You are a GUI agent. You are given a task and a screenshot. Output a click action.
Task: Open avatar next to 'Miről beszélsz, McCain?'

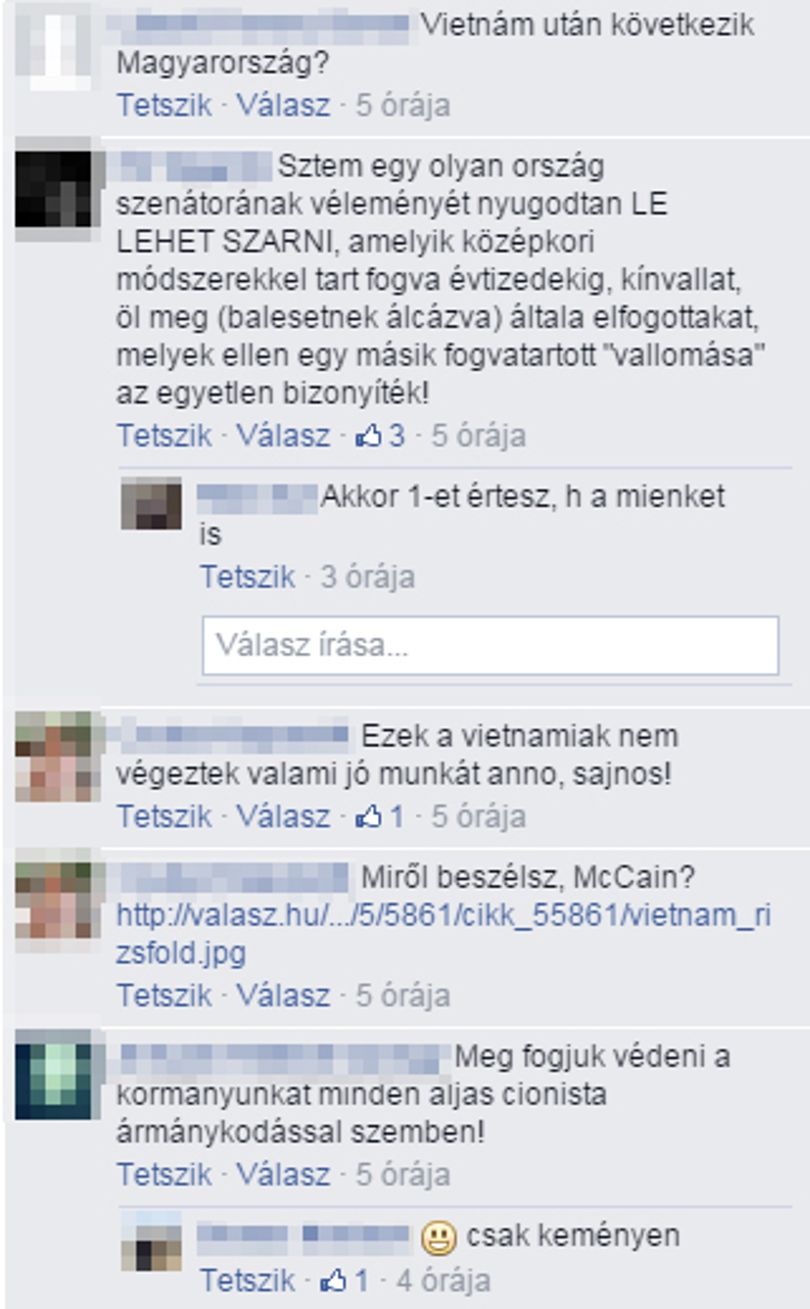point(53,901)
